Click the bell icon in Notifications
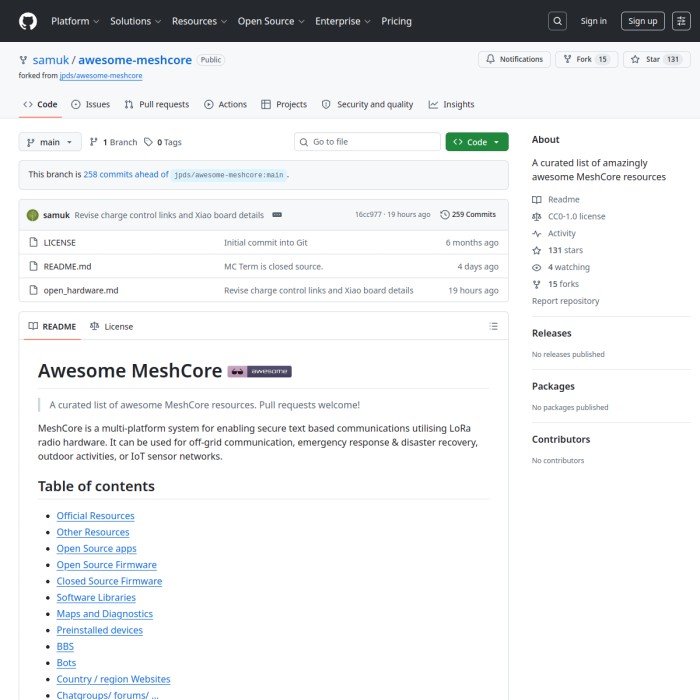Screen dimensions: 700x700 [x=490, y=59]
